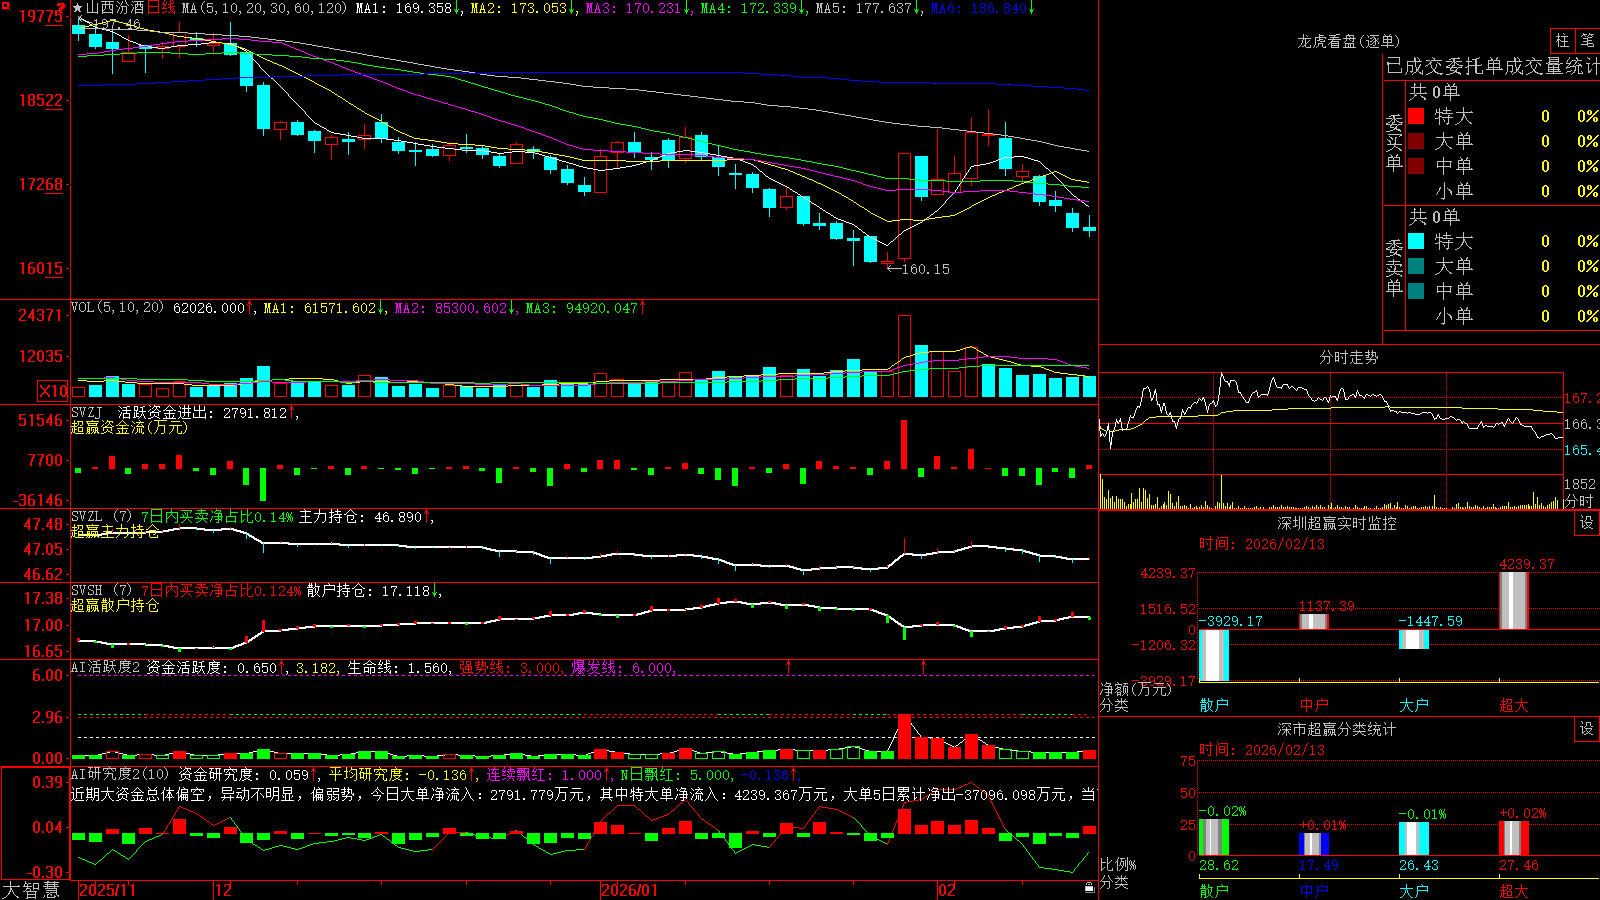Click the X10 volume scale box

tap(53, 391)
